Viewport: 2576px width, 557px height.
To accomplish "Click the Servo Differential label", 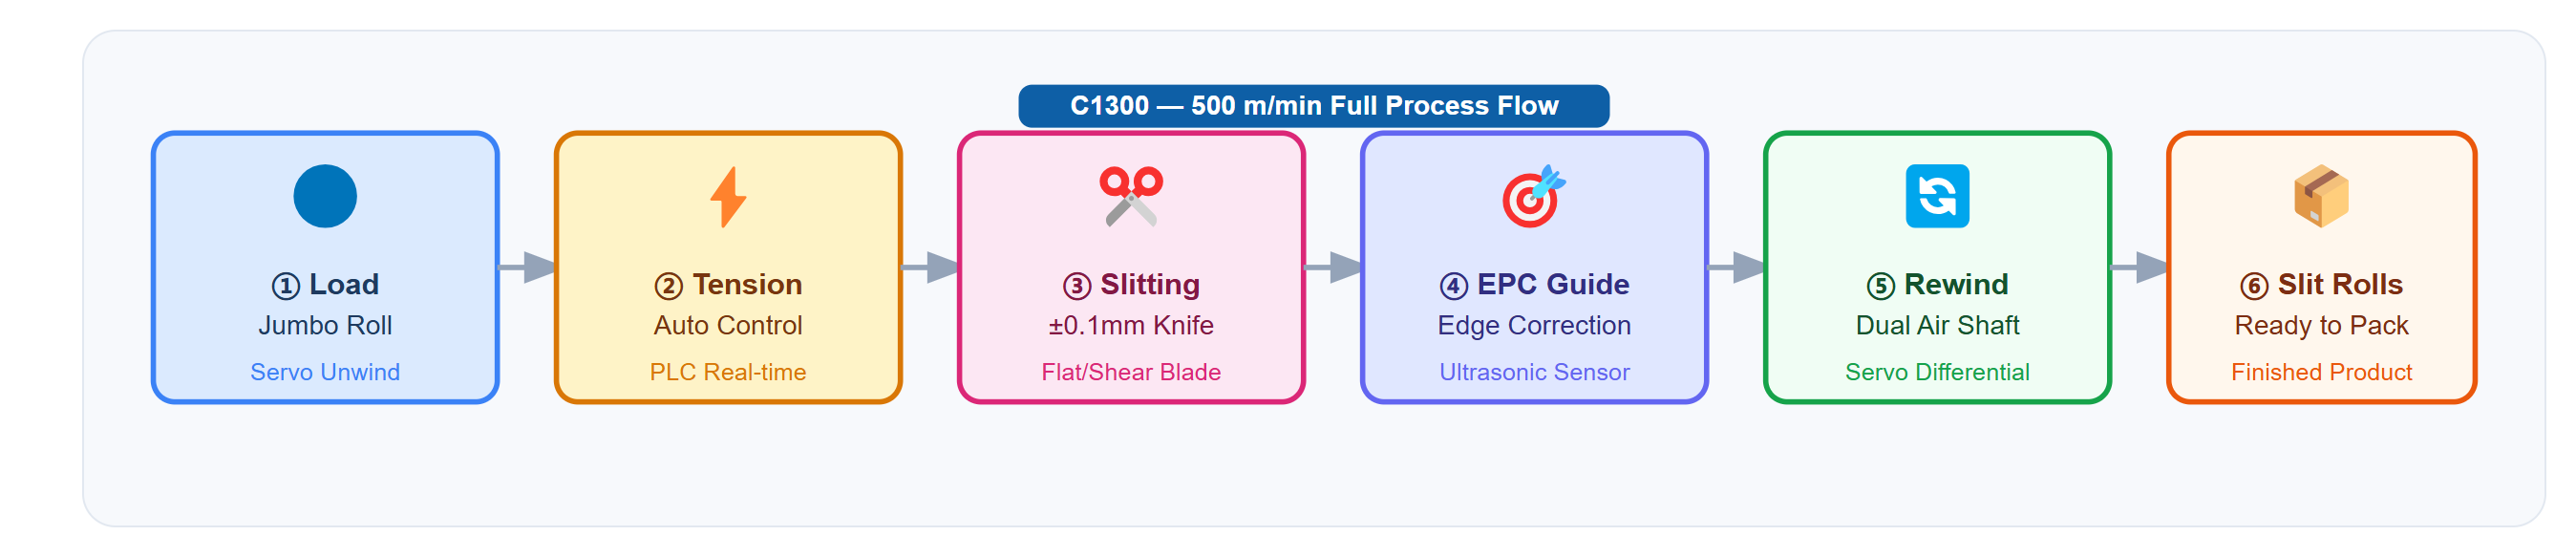I will click(1937, 372).
